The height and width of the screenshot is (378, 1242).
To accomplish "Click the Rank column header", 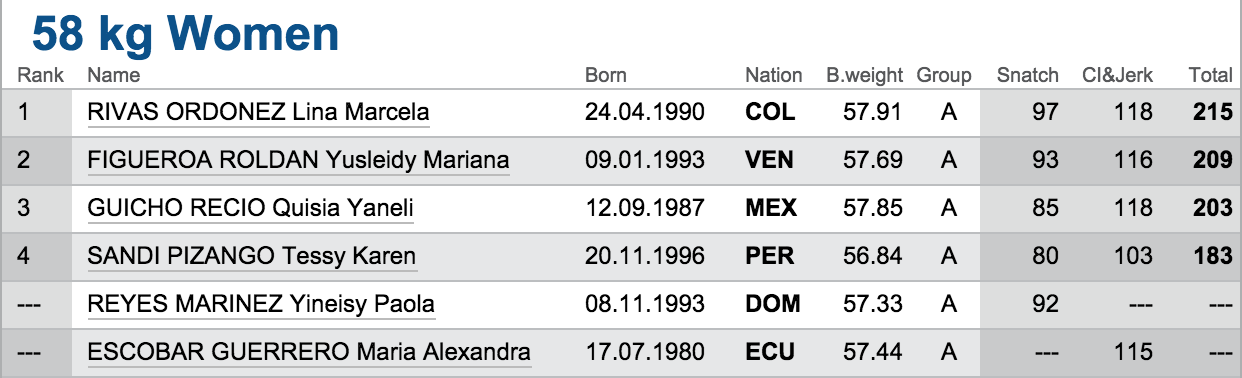I will point(41,75).
